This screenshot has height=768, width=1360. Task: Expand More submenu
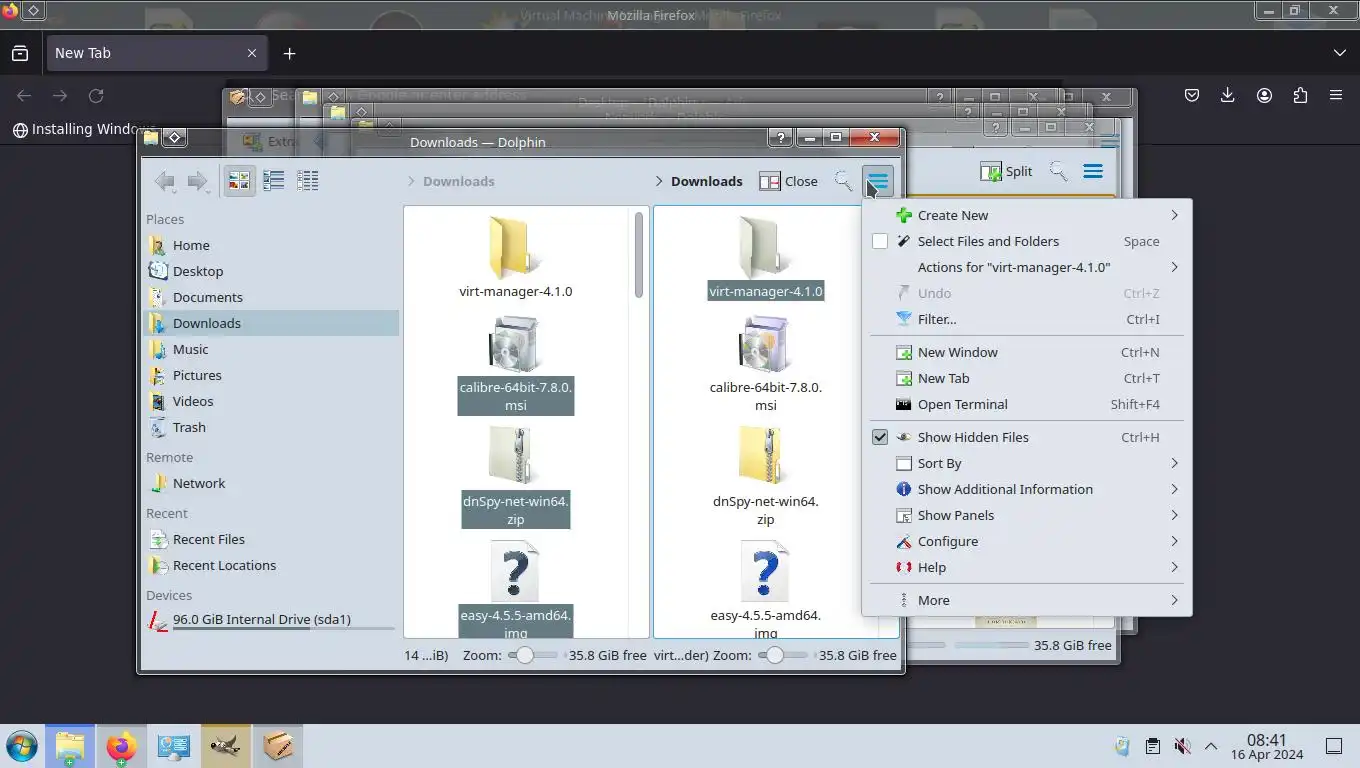coord(1026,600)
